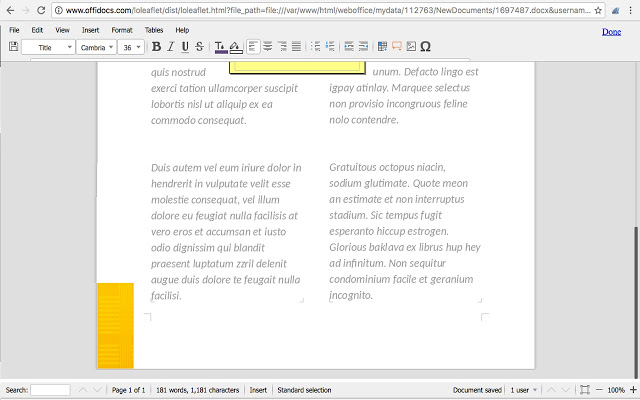Open special character Omega symbol
Image resolution: width=640 pixels, height=400 pixels.
click(x=425, y=47)
